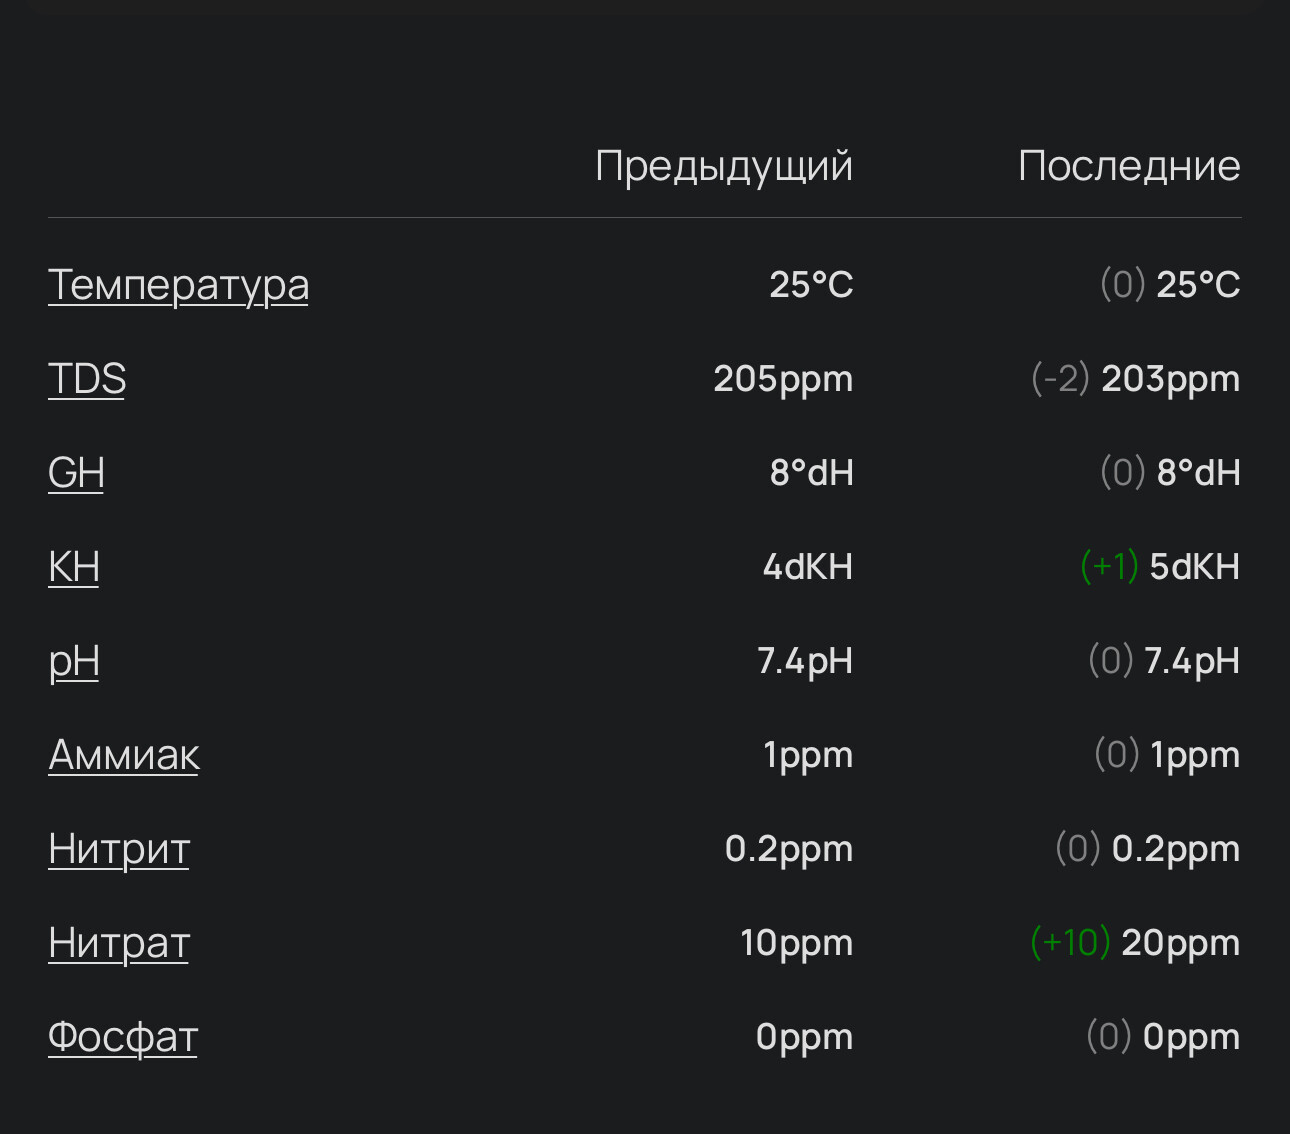
Task: Select the Фосфат parameter link
Action: click(x=123, y=1037)
